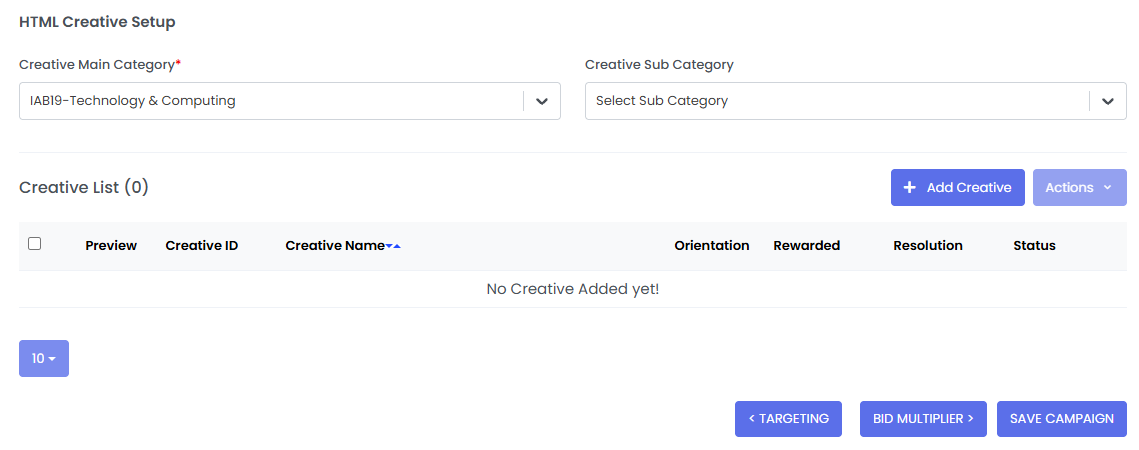Click the chevron icon in Creative Sub Category
The height and width of the screenshot is (450, 1139).
(x=1108, y=101)
